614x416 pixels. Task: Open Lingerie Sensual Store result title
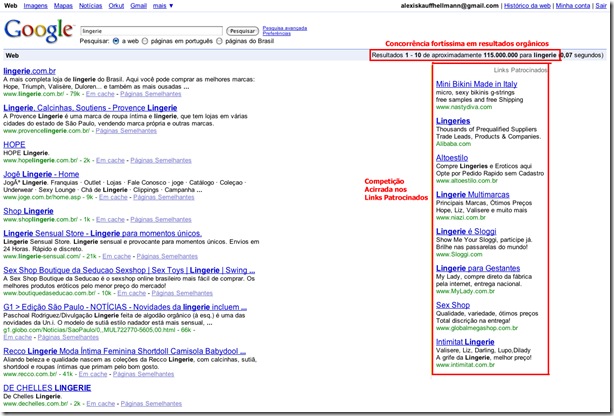[x=102, y=233]
